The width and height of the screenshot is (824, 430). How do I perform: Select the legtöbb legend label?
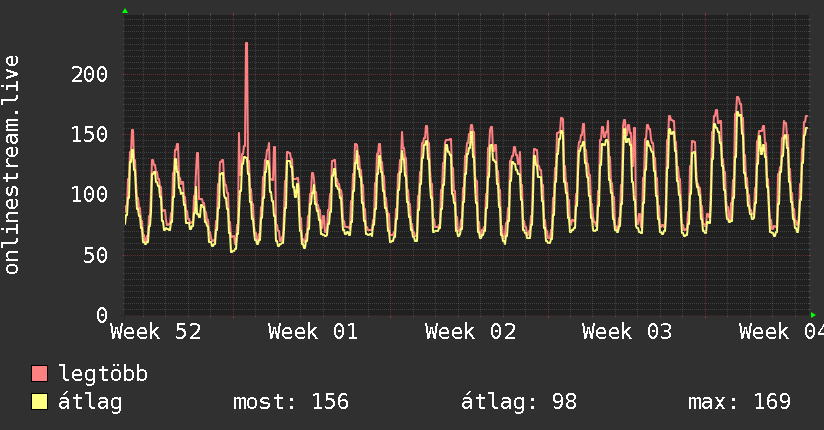tap(103, 374)
